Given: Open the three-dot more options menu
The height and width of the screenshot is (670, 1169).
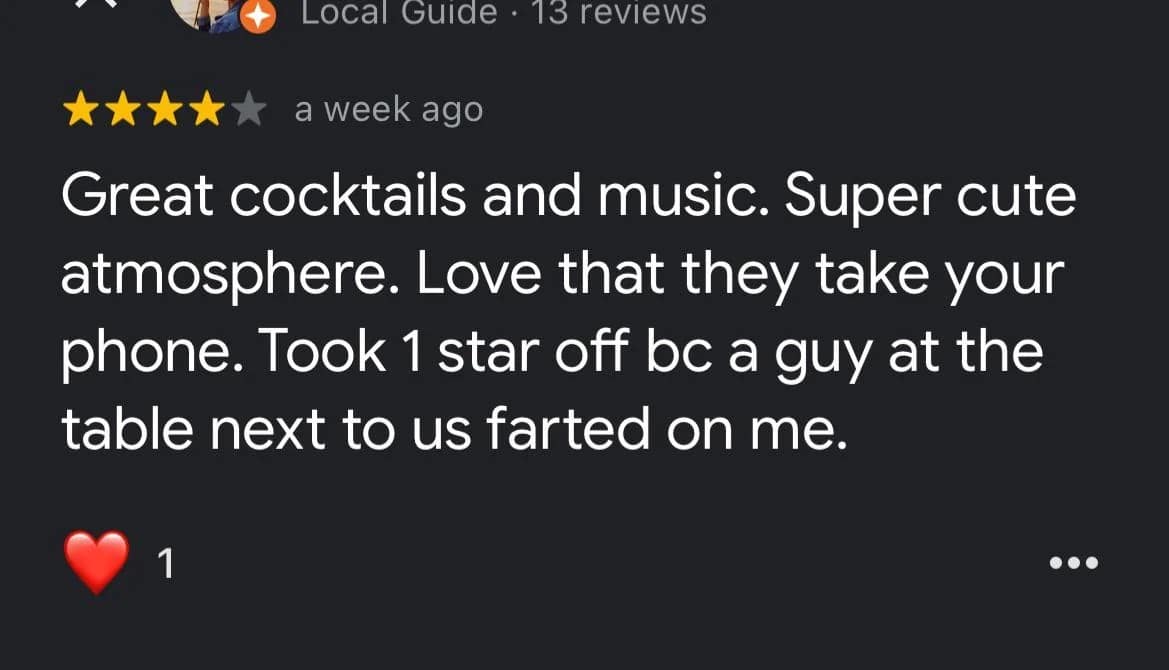Looking at the screenshot, I should [1074, 563].
